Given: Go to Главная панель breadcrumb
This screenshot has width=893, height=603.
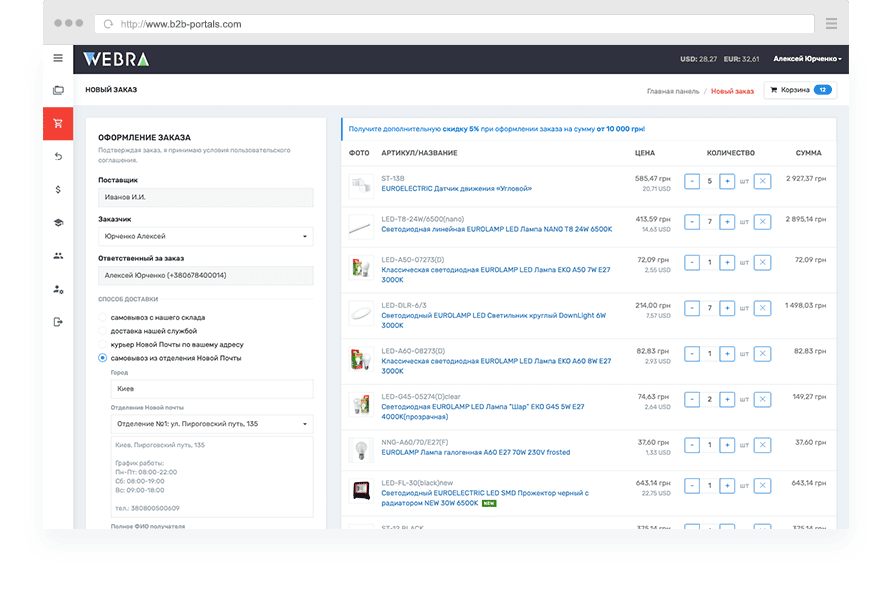Looking at the screenshot, I should coord(673,91).
